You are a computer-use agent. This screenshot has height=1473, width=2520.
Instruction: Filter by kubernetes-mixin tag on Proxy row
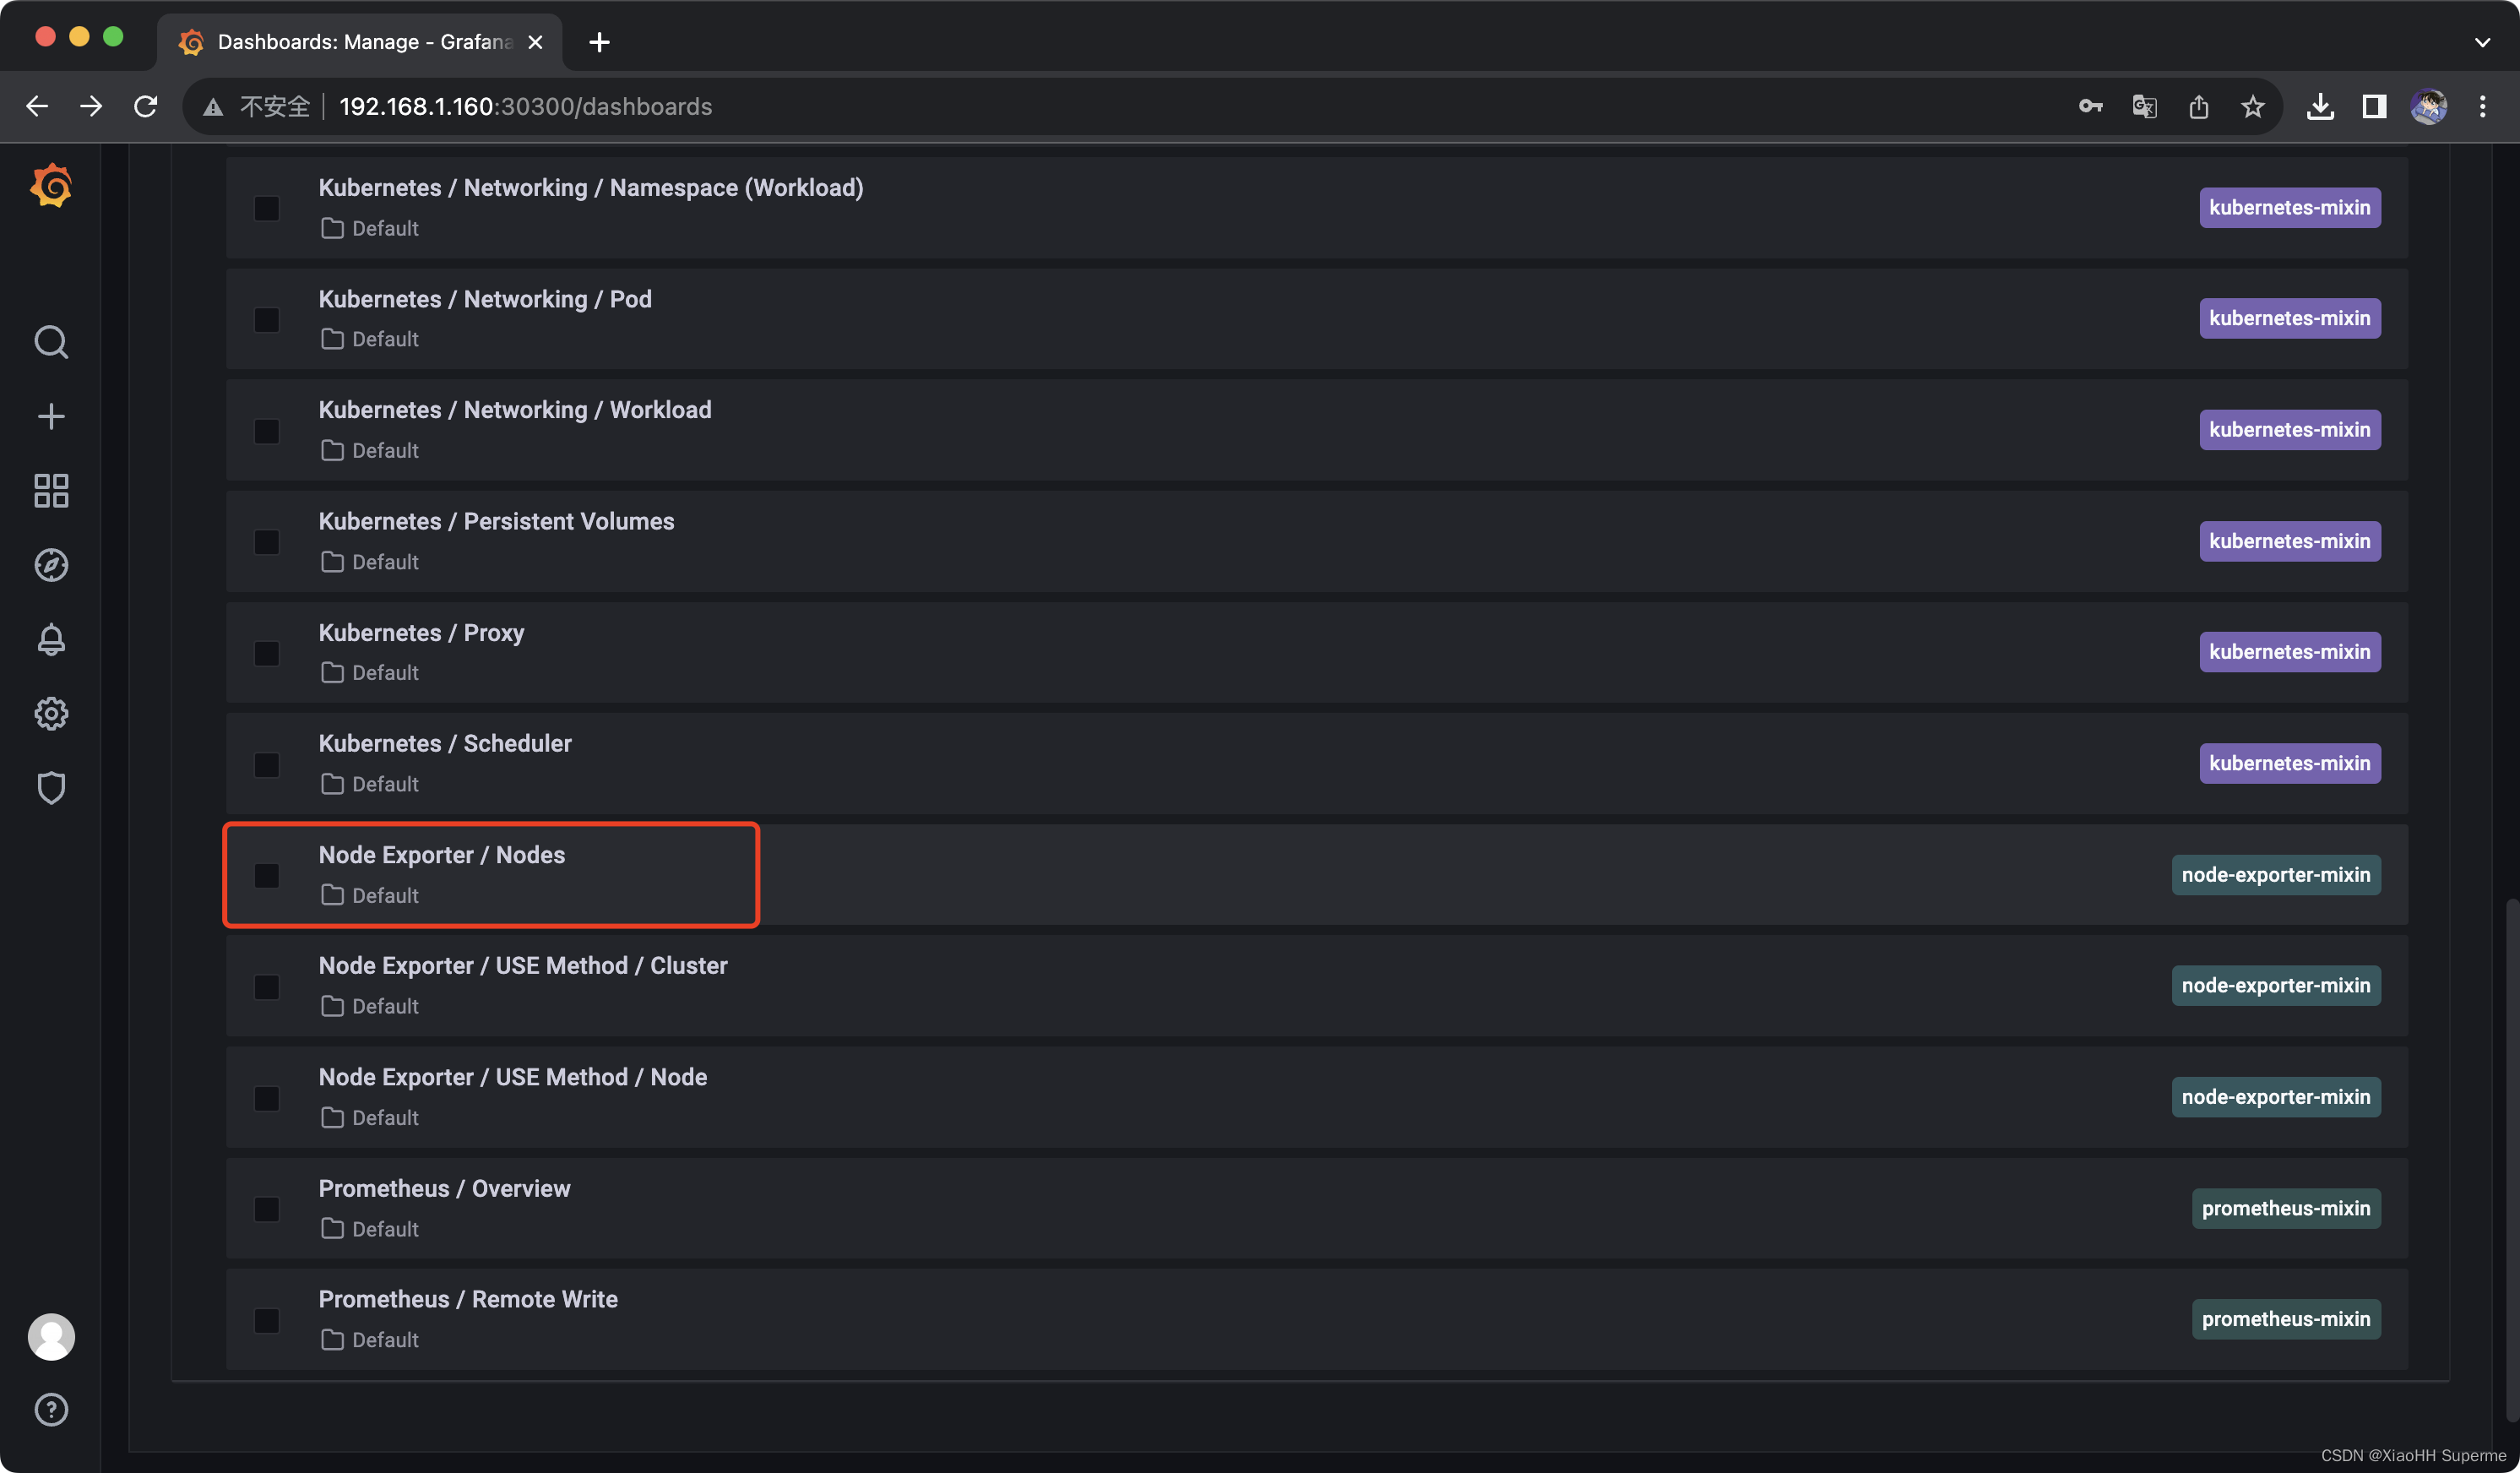coord(2290,652)
